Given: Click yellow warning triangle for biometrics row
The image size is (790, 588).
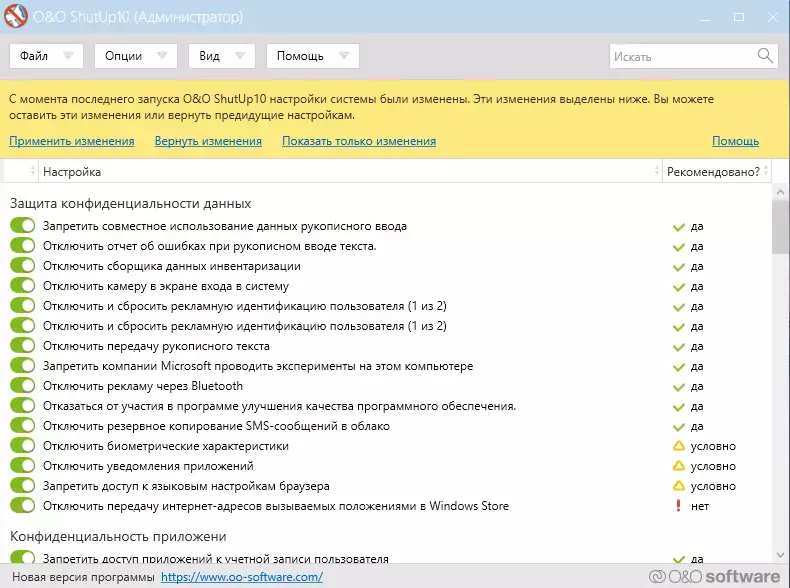Looking at the screenshot, I should (679, 446).
